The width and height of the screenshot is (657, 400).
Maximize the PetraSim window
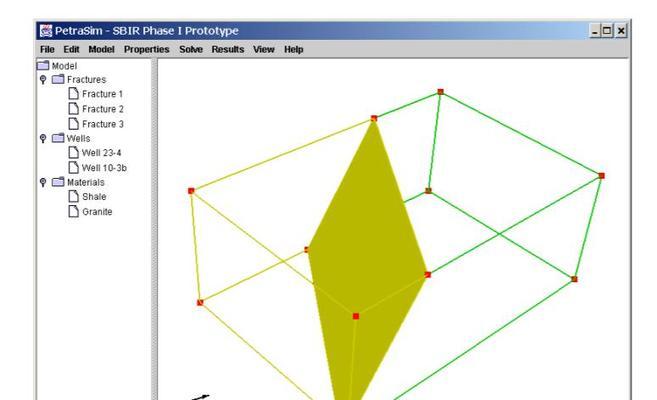pos(607,31)
